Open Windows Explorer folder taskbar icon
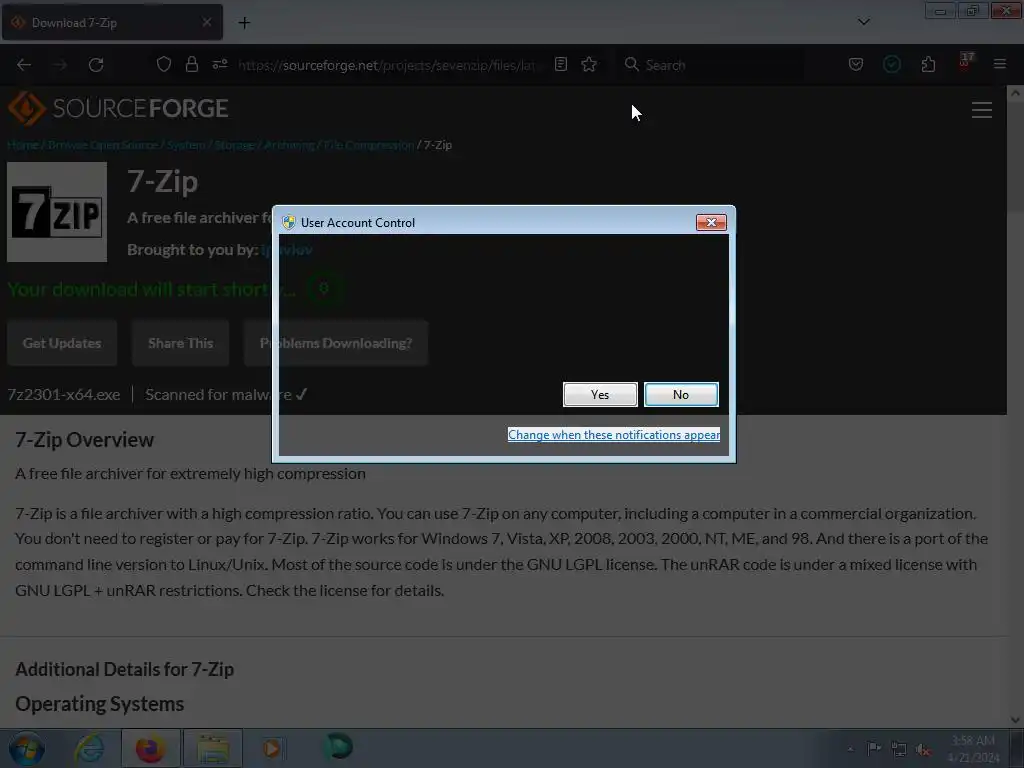1024x768 pixels. (x=213, y=748)
